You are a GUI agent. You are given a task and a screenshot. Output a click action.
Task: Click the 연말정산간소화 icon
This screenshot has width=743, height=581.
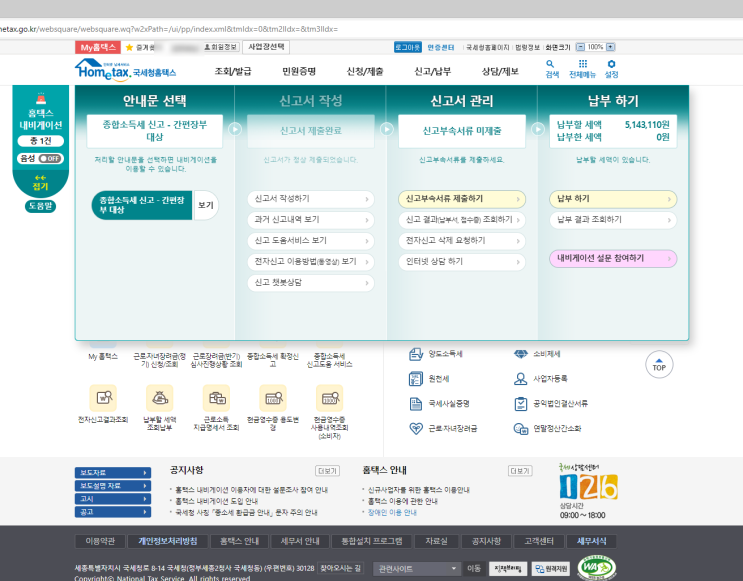[521, 428]
